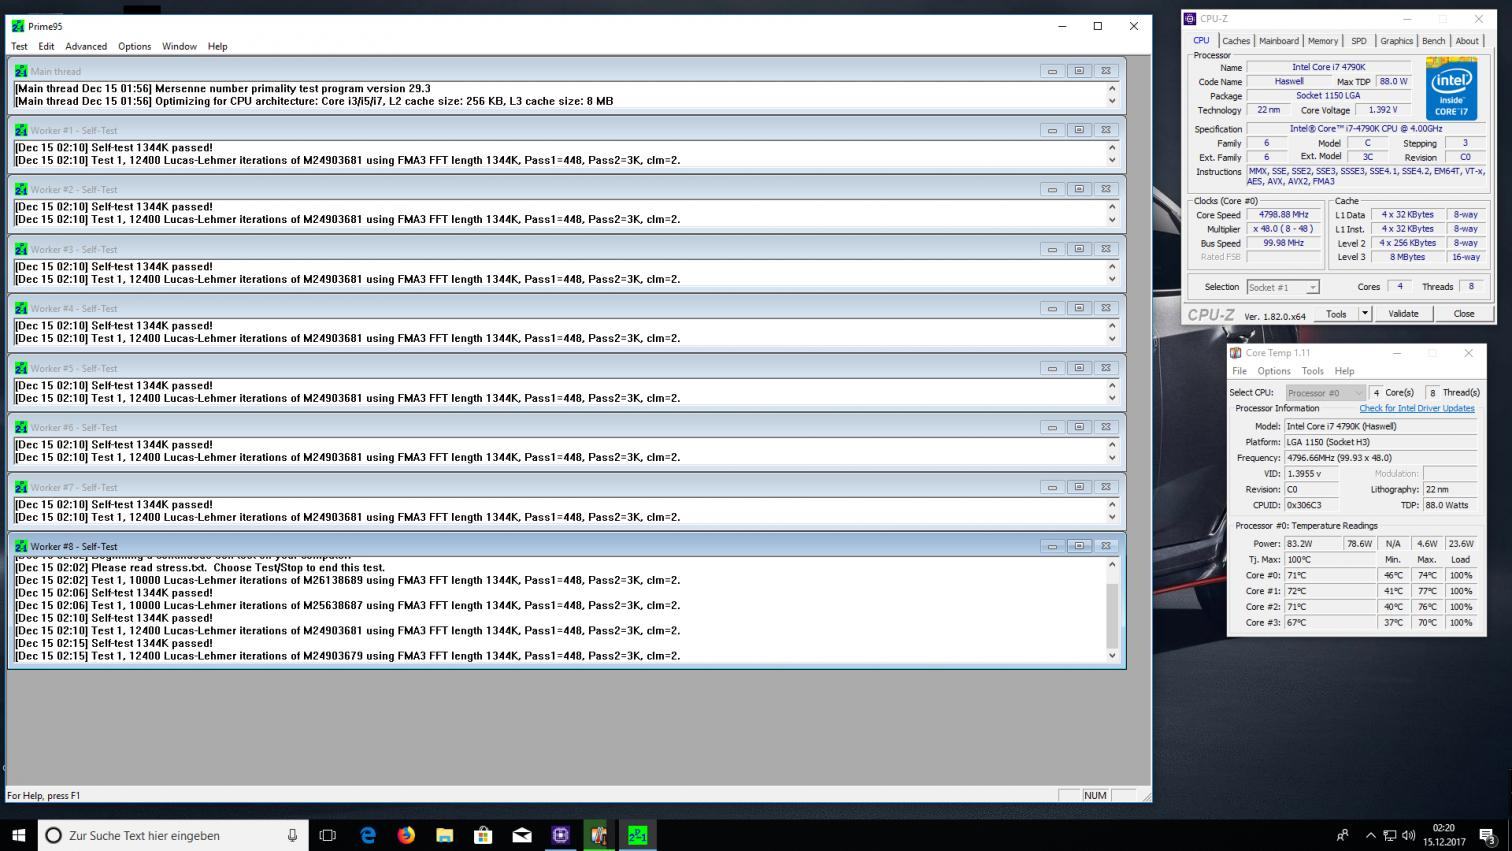Click the Close button in CPU-Z

[1463, 314]
